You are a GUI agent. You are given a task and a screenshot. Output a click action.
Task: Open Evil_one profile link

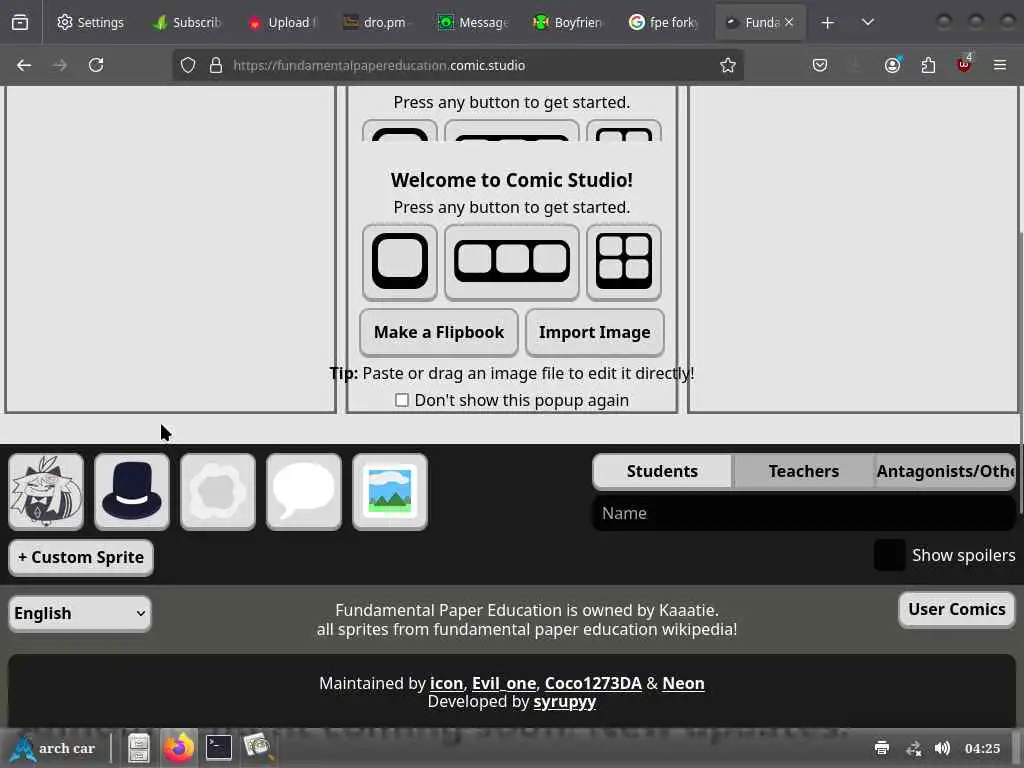[504, 683]
